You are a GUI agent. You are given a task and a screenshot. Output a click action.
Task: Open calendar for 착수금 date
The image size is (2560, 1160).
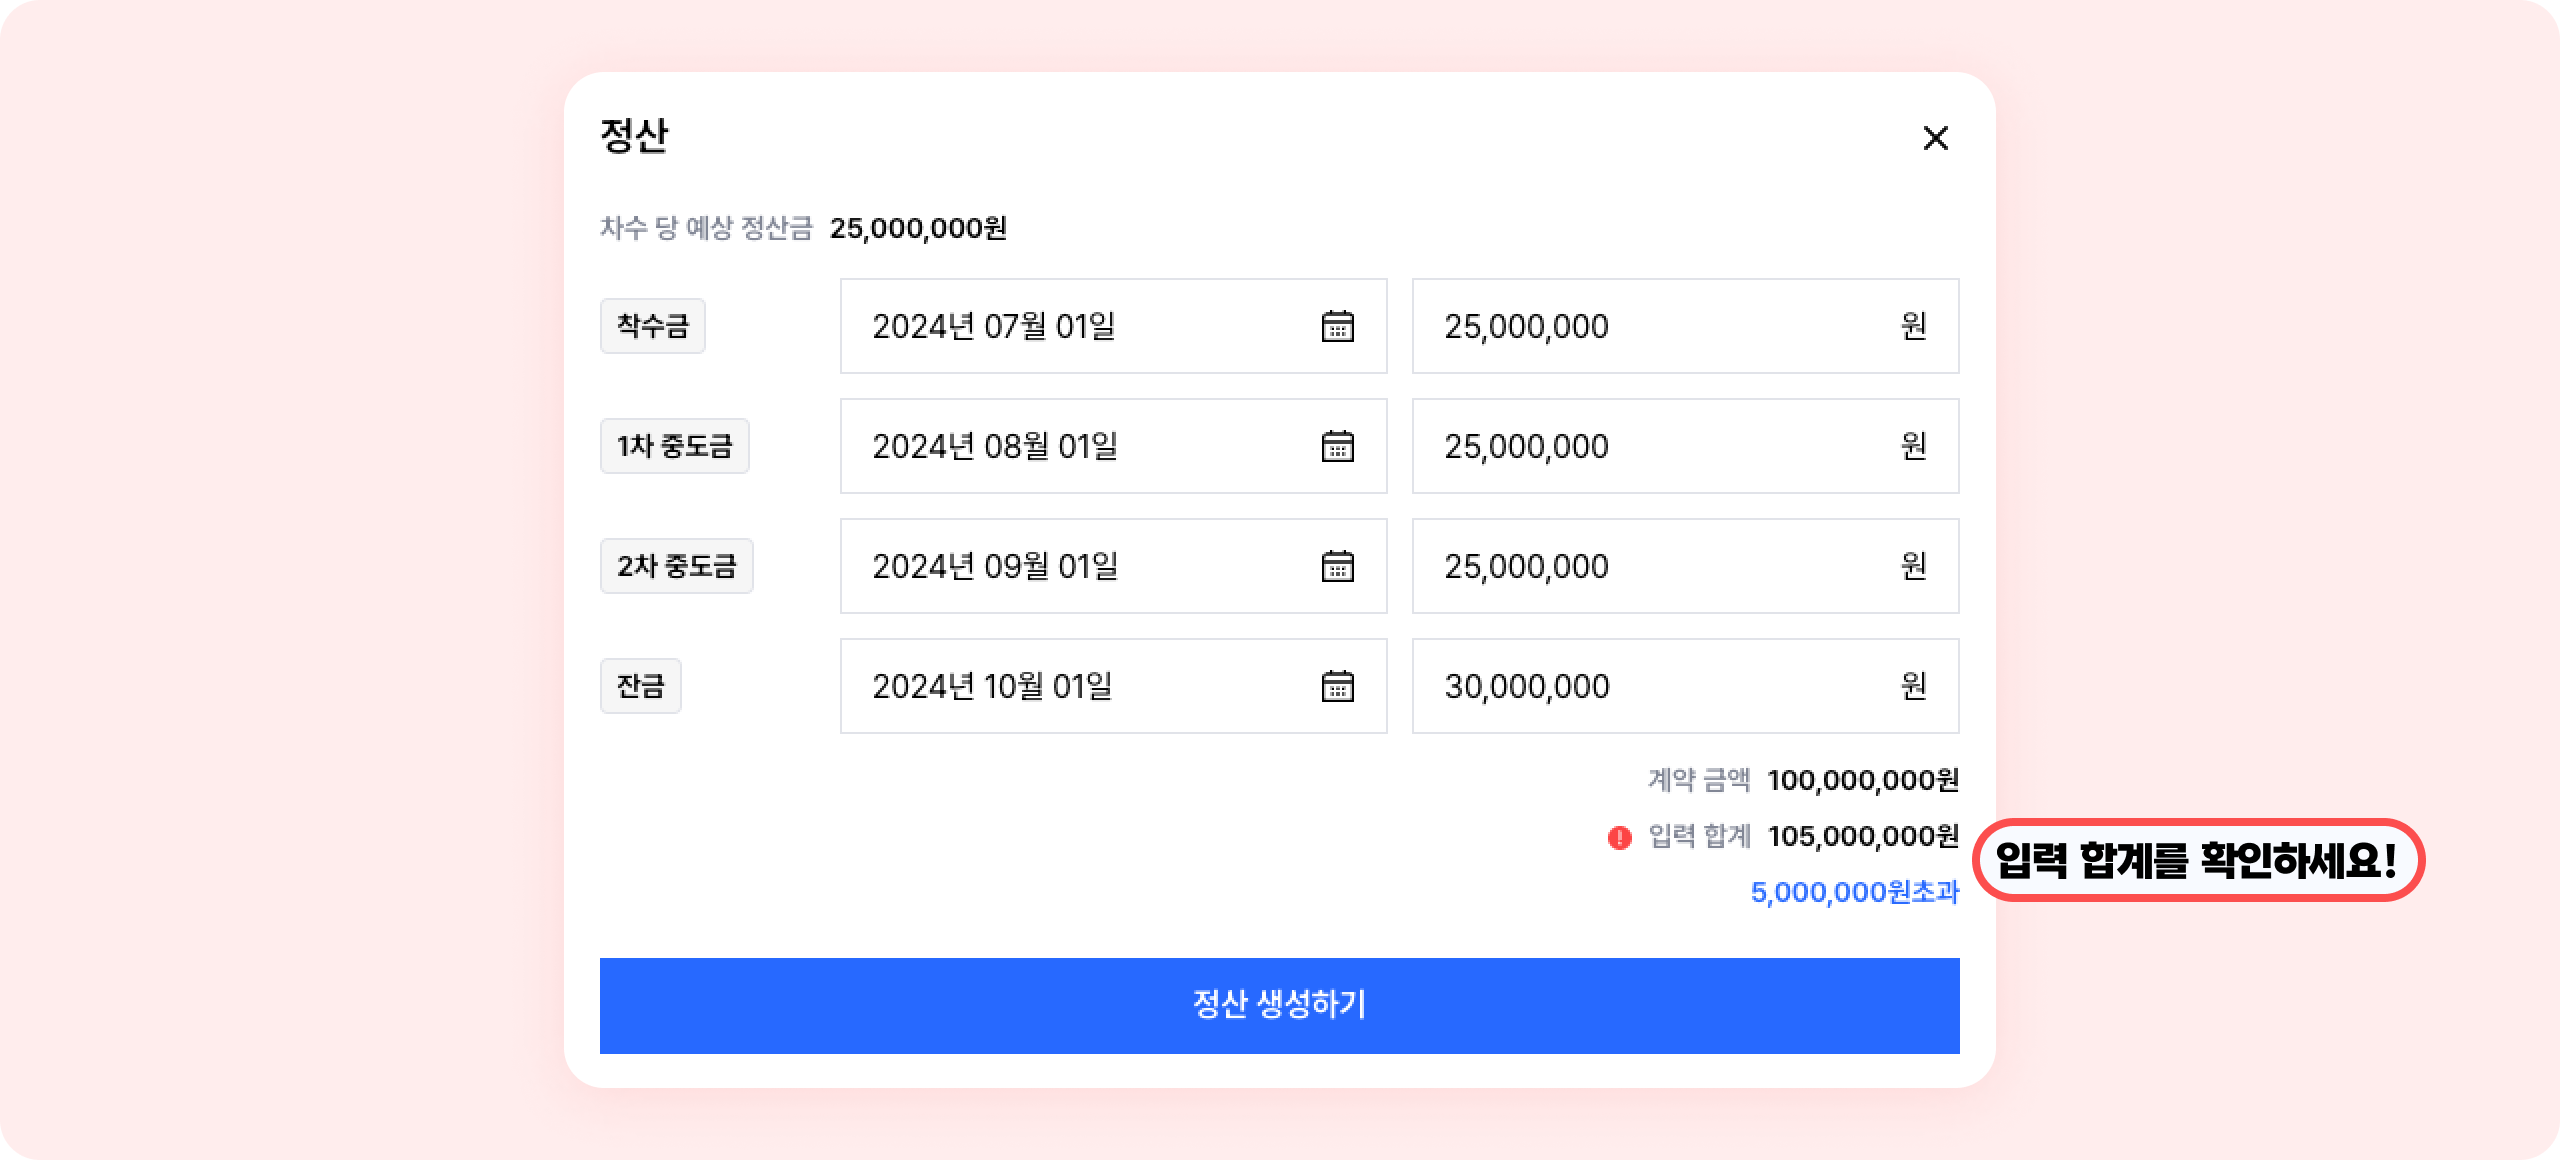1337,326
